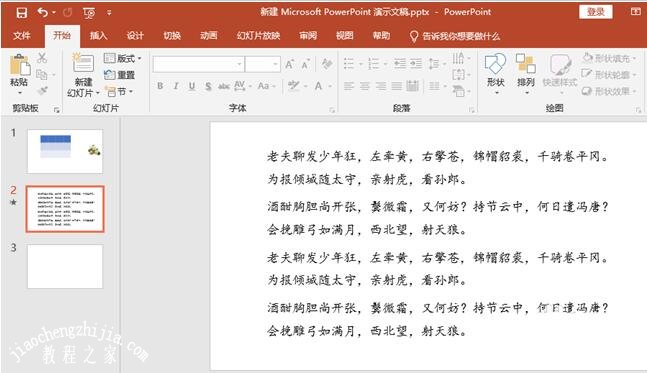Toggle Underline formatting
The image size is (647, 373).
(192, 86)
